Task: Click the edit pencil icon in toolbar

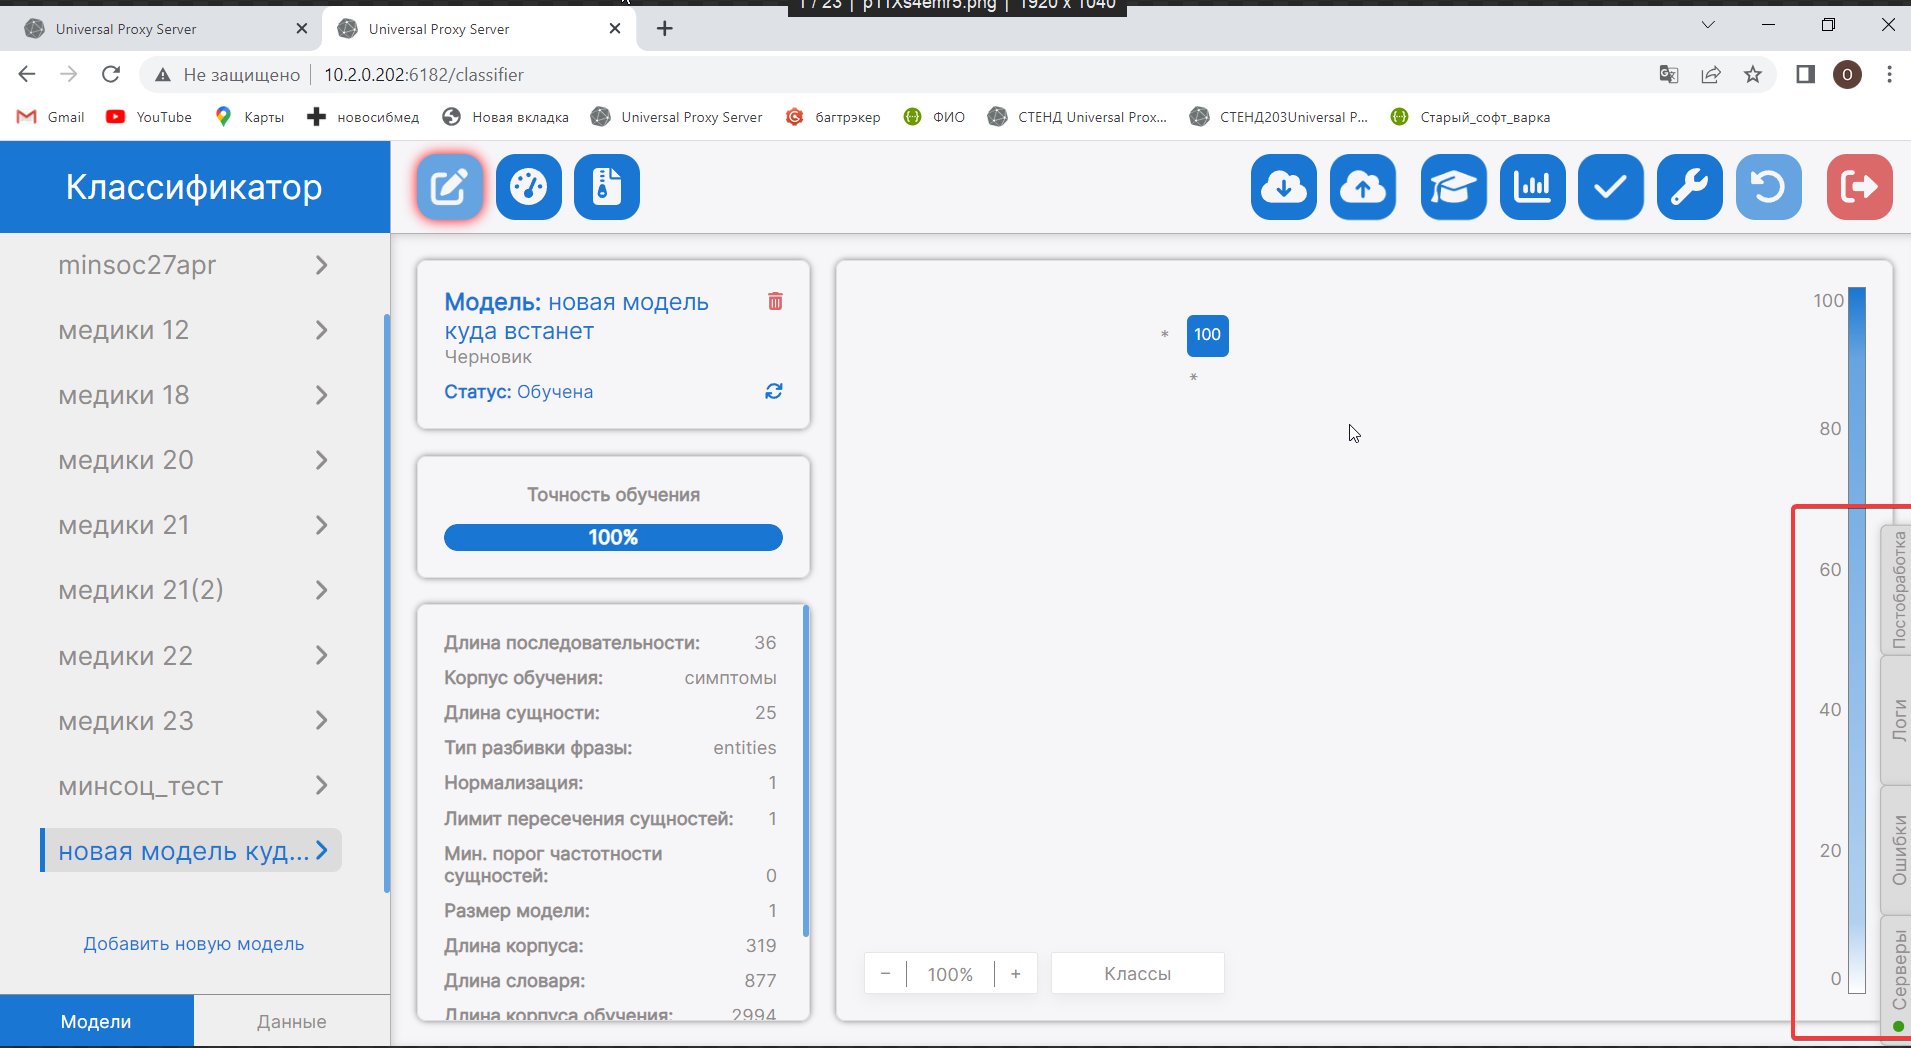Action: [x=449, y=187]
